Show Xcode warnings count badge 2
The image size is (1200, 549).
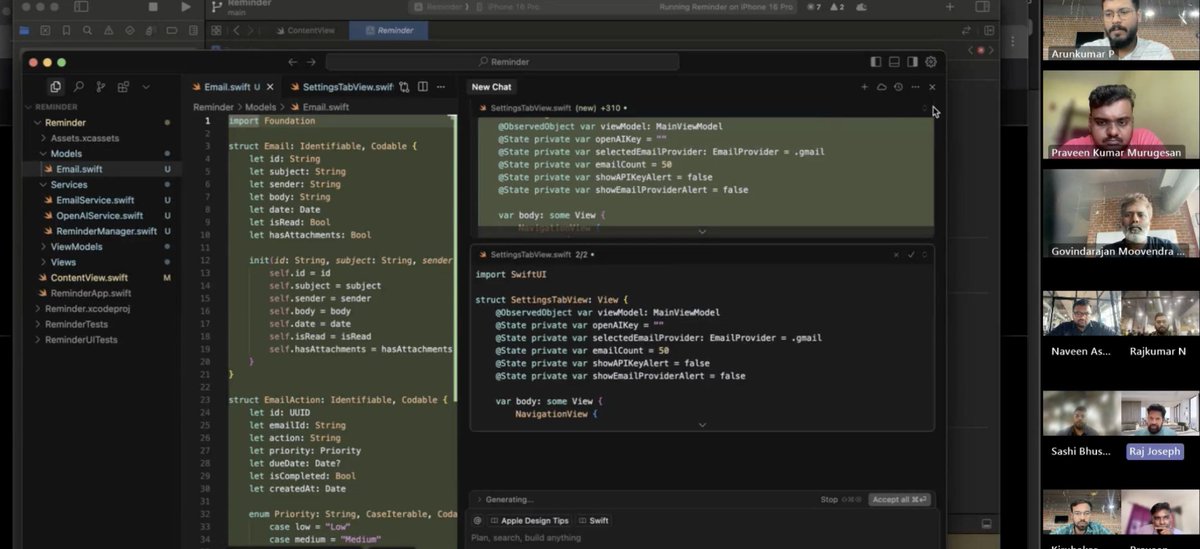tap(837, 8)
